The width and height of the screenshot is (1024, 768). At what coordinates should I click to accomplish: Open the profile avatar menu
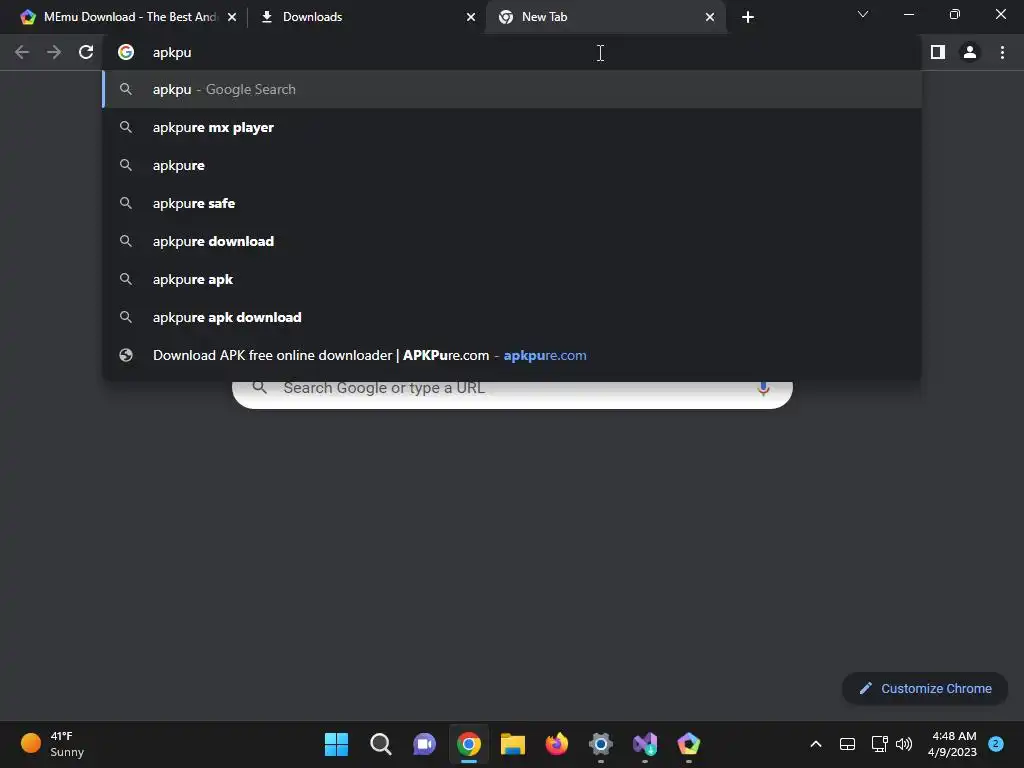970,52
